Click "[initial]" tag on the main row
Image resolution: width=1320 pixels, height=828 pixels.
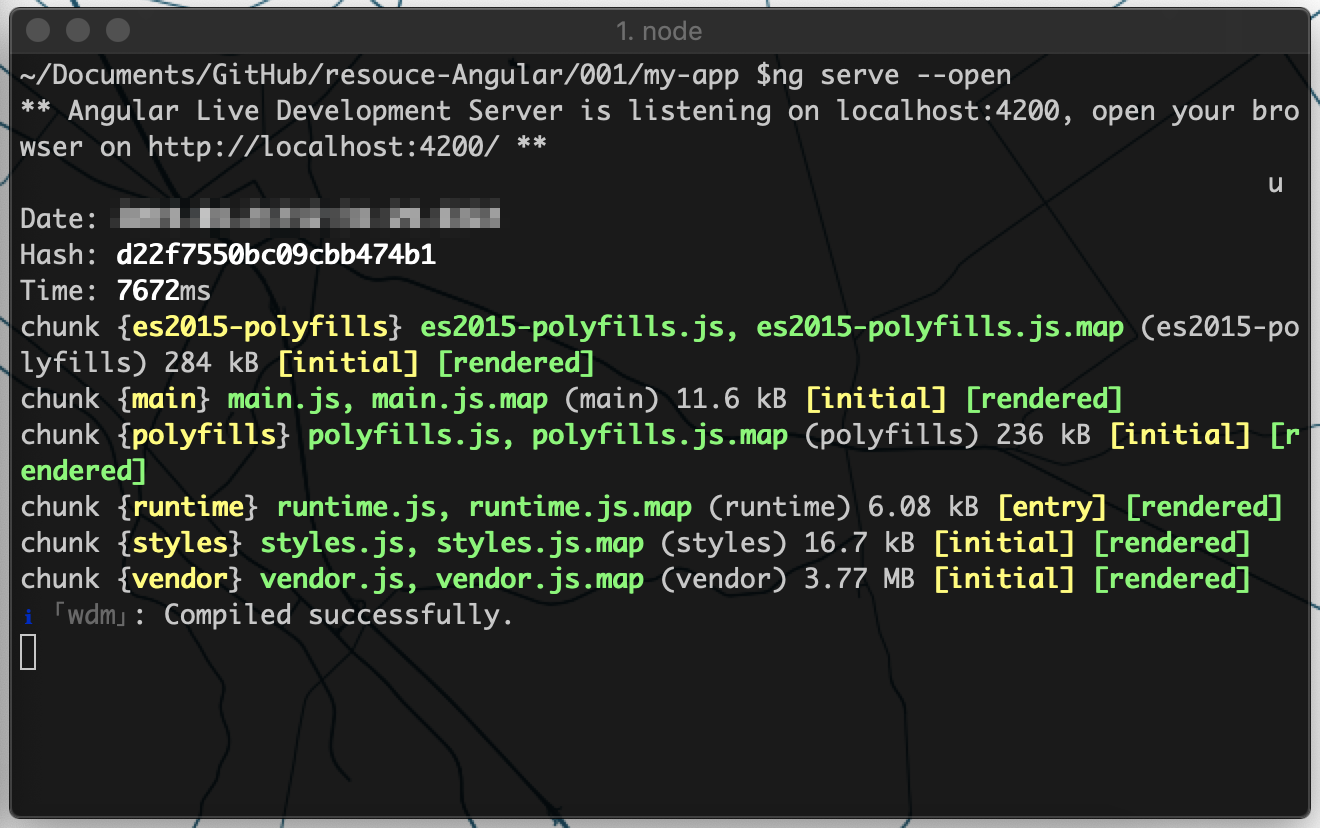pos(876,399)
